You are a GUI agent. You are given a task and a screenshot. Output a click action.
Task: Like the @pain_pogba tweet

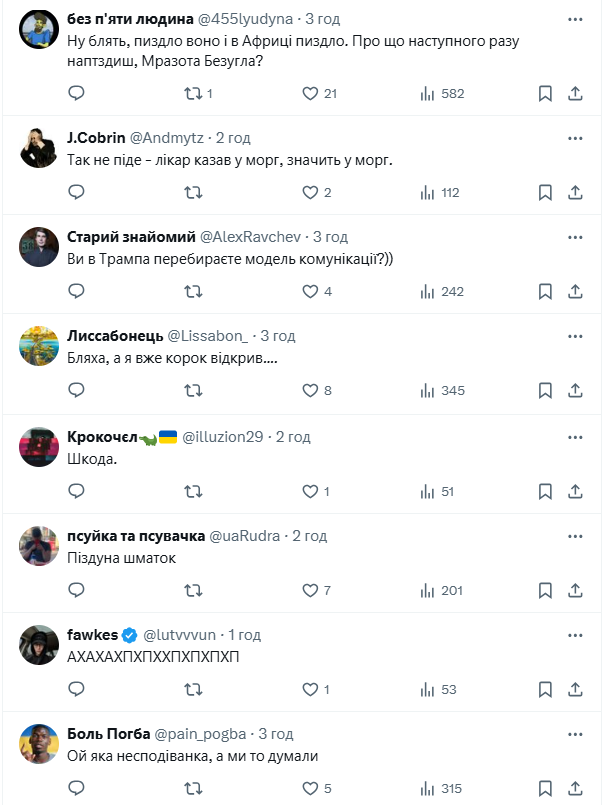[x=310, y=787]
